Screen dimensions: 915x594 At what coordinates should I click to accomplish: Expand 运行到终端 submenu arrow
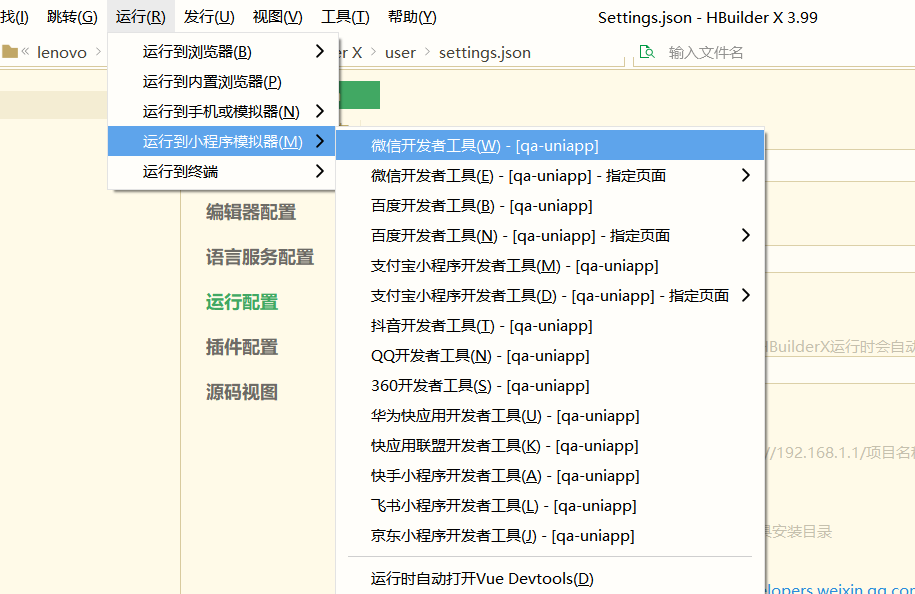[x=319, y=171]
